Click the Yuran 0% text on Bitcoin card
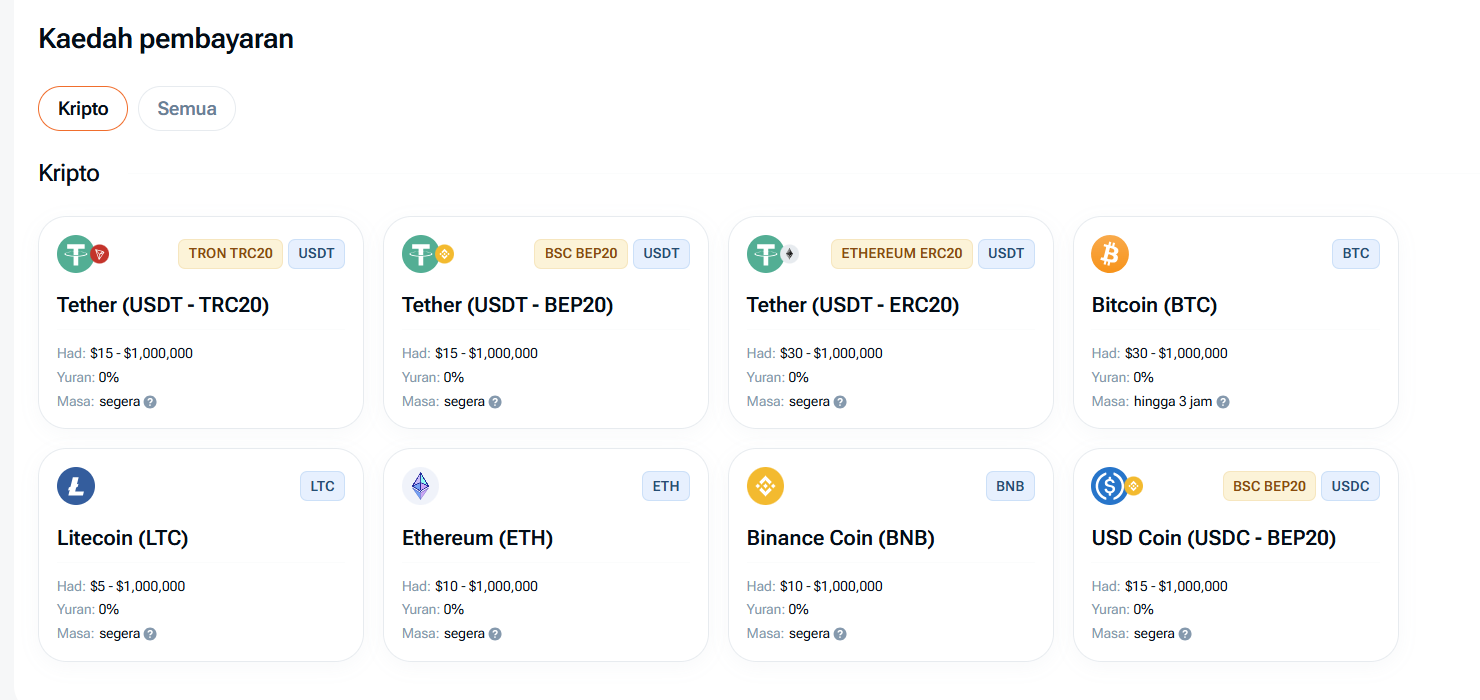Screen dimensions: 1480x700 point(1123,378)
